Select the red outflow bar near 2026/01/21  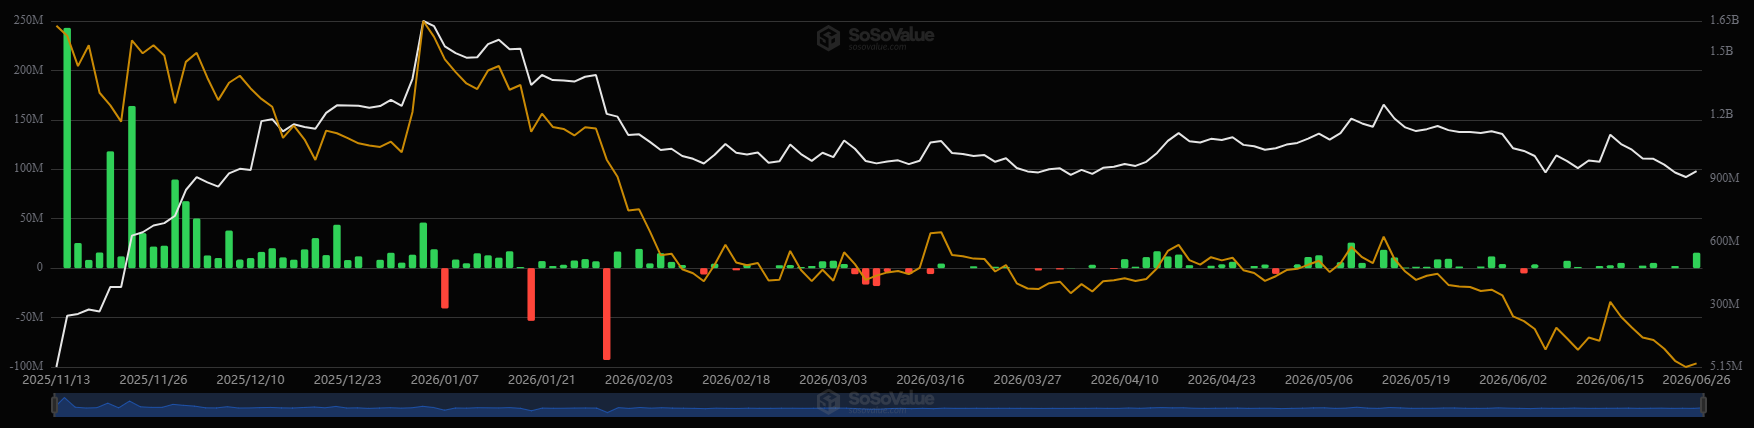[x=531, y=294]
